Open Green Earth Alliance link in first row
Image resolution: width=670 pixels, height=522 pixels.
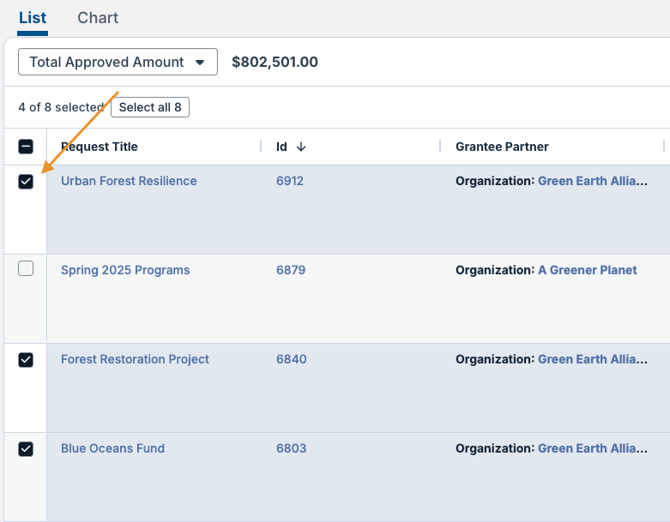point(592,181)
